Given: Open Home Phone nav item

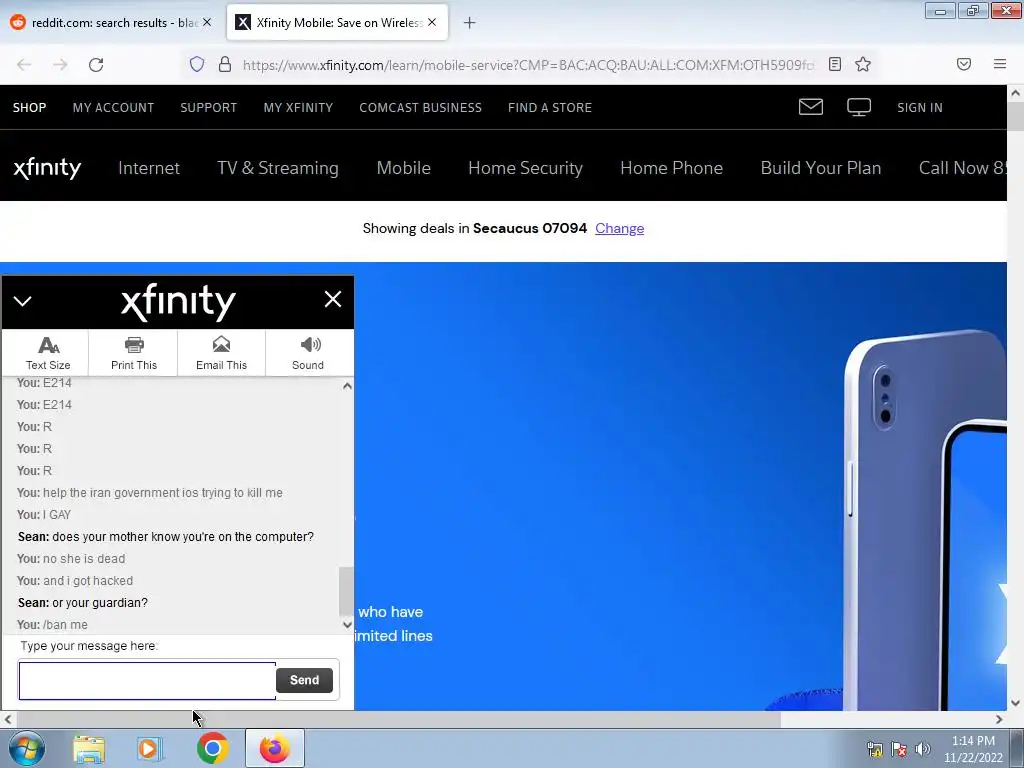Looking at the screenshot, I should (671, 168).
